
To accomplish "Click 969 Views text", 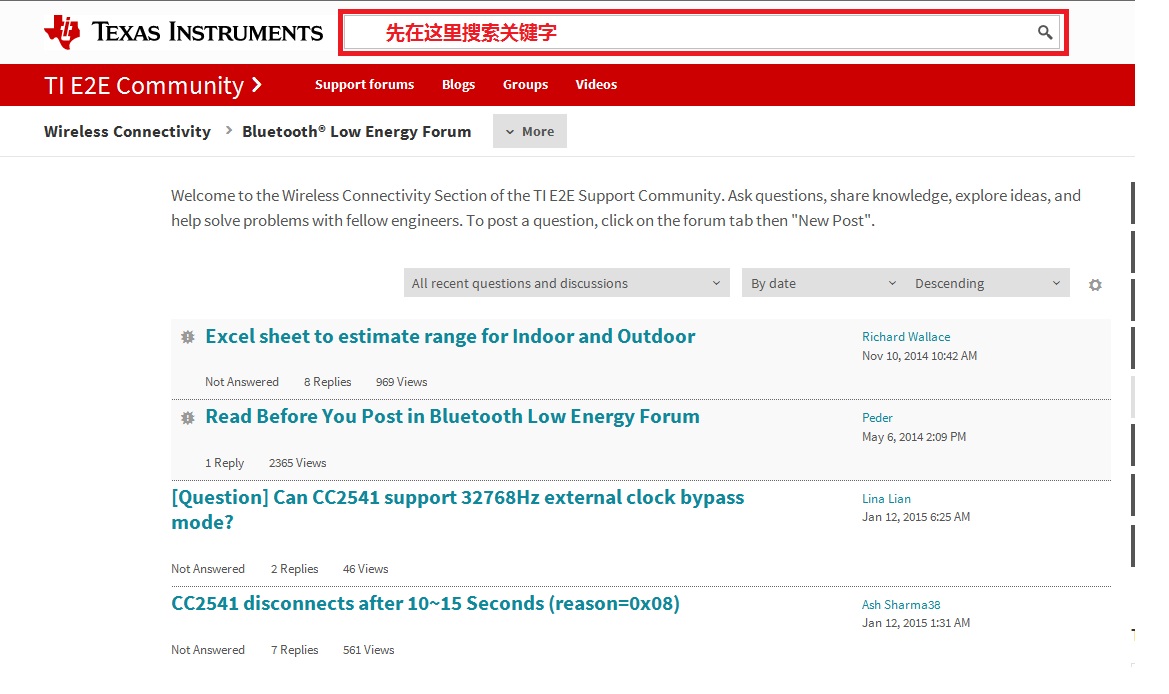I will coord(401,382).
